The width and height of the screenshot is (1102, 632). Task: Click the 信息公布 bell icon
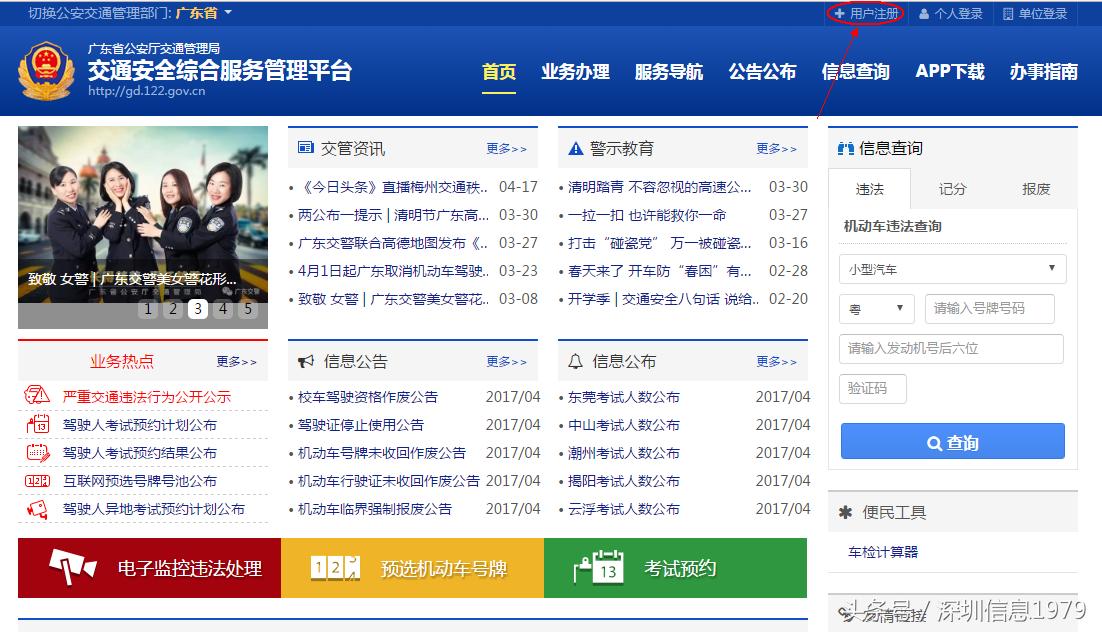(576, 361)
